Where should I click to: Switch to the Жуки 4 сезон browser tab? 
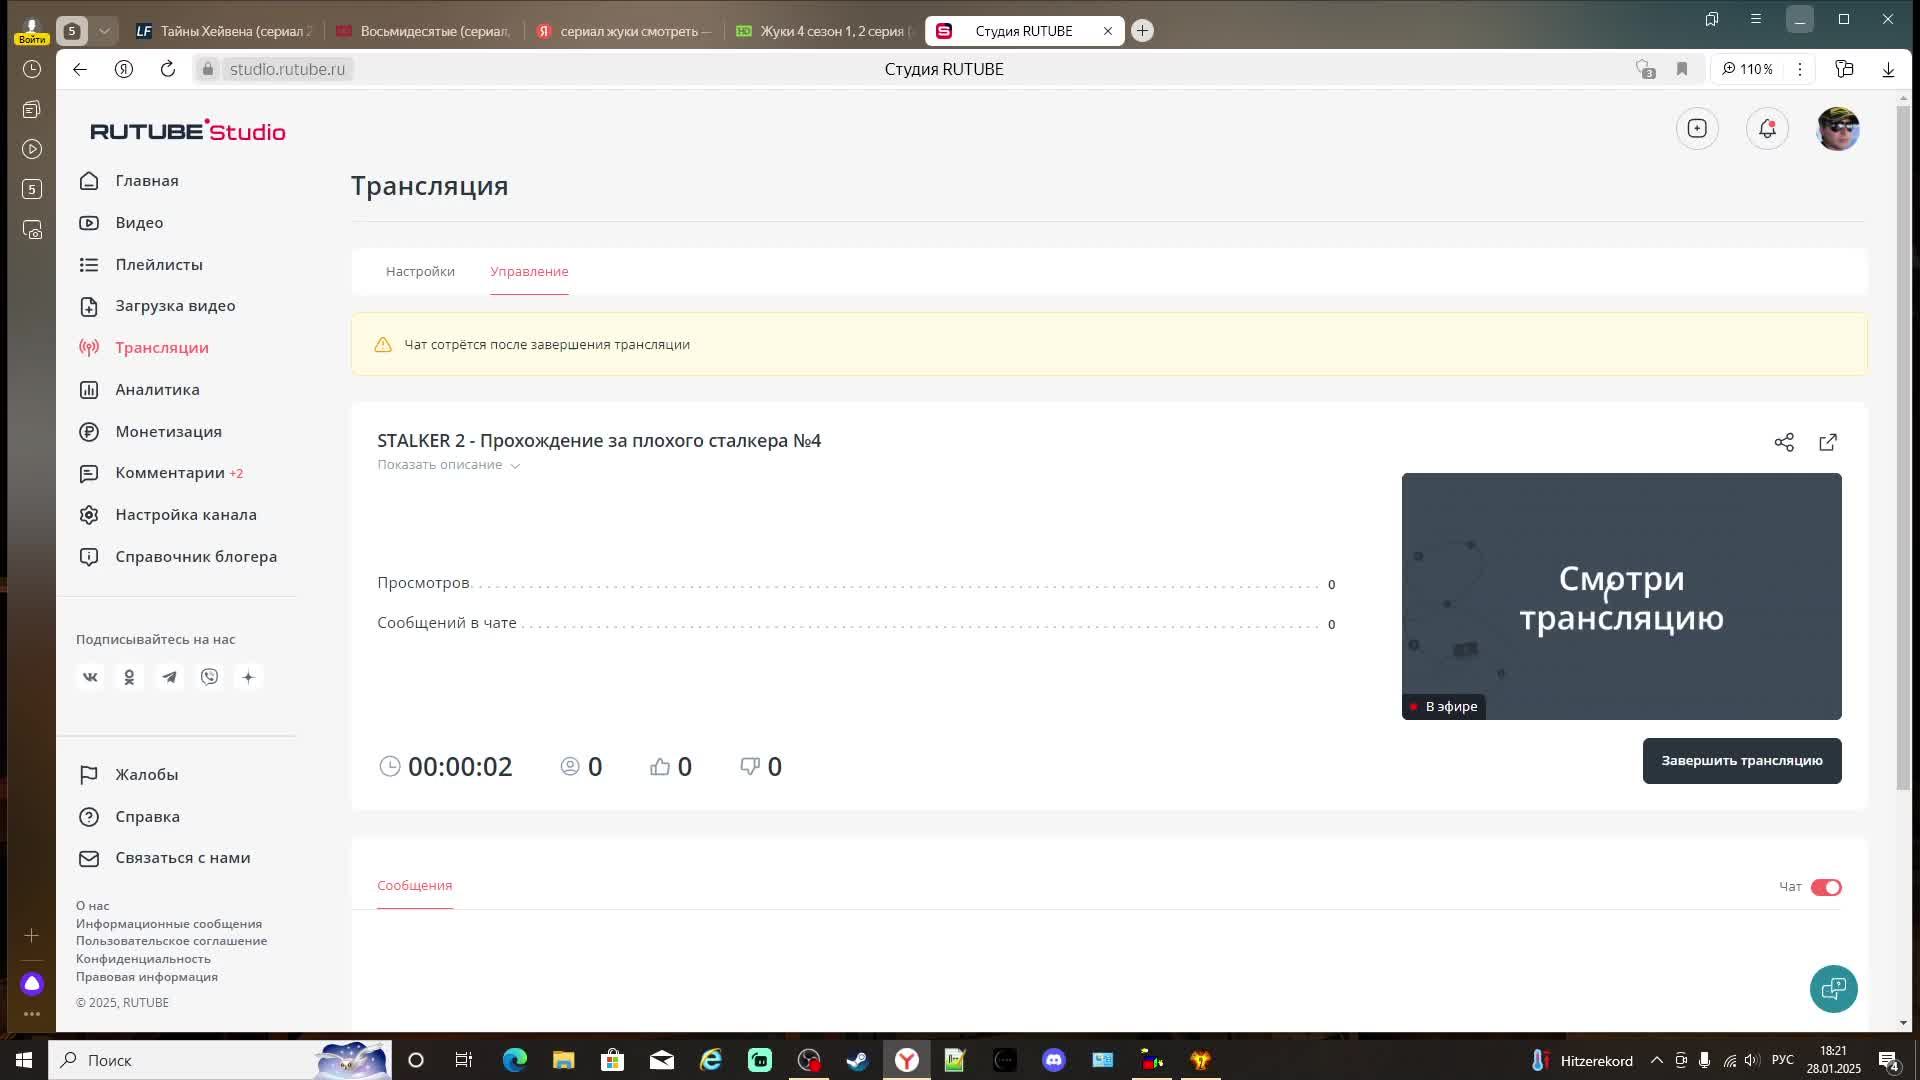click(823, 31)
